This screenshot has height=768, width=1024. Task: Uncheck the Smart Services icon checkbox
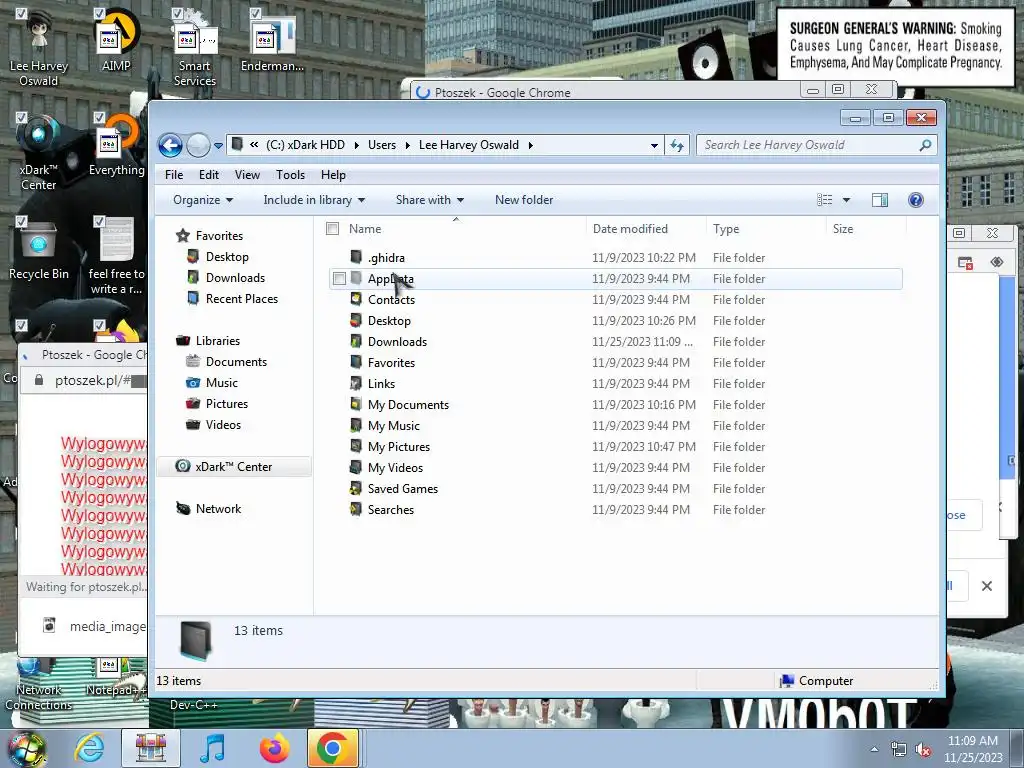[x=177, y=13]
